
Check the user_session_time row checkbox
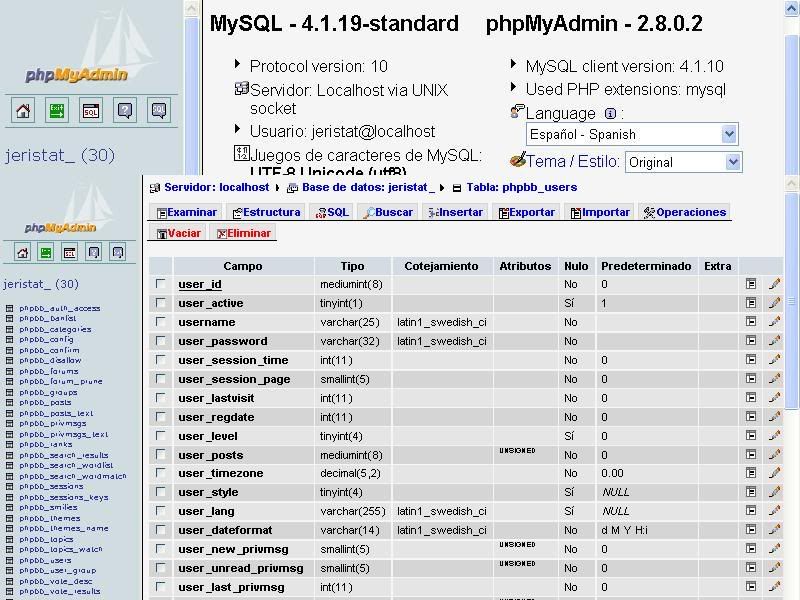click(161, 360)
